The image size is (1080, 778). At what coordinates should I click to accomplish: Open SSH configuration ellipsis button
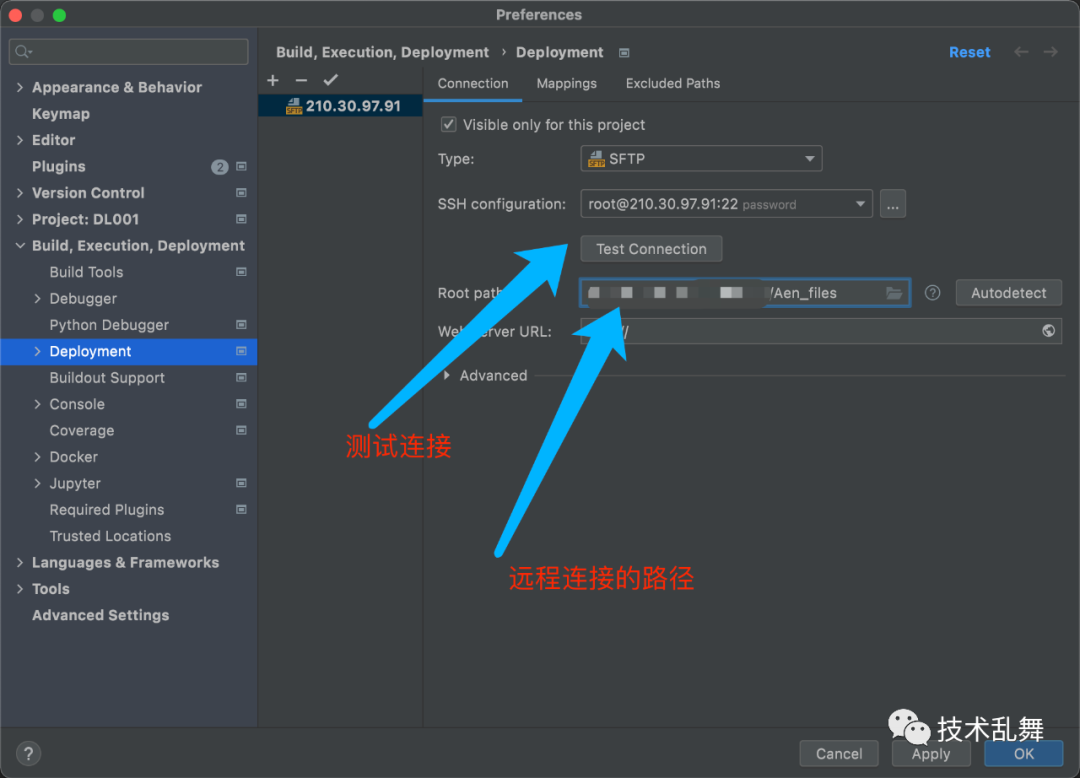coord(893,204)
